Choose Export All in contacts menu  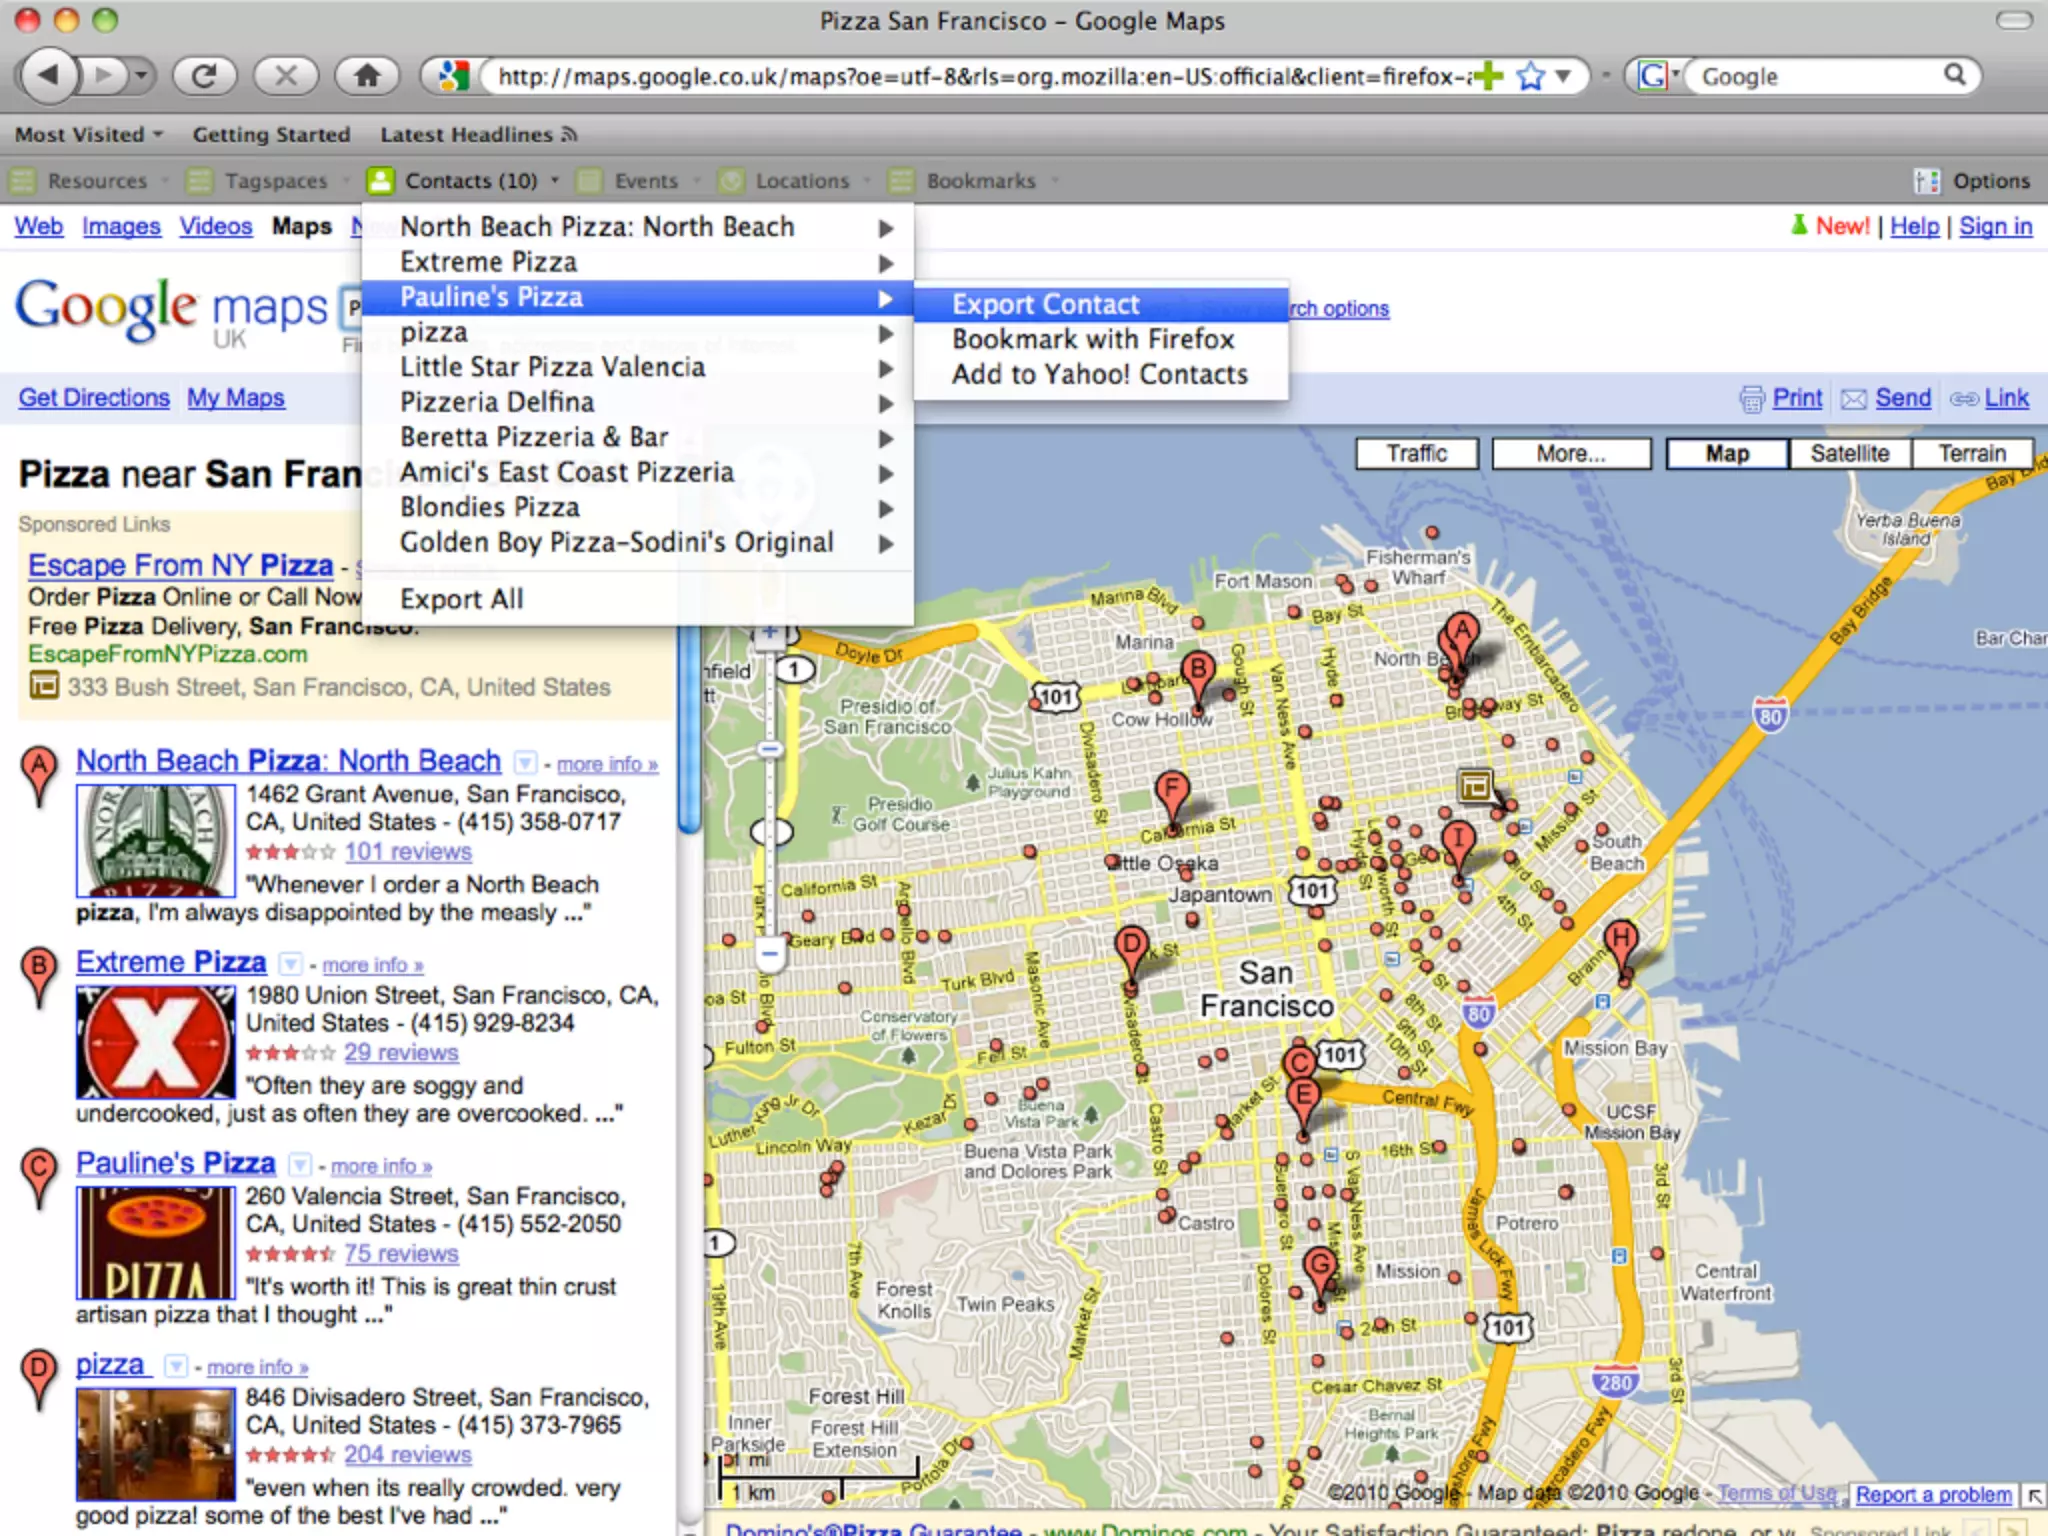pyautogui.click(x=461, y=599)
